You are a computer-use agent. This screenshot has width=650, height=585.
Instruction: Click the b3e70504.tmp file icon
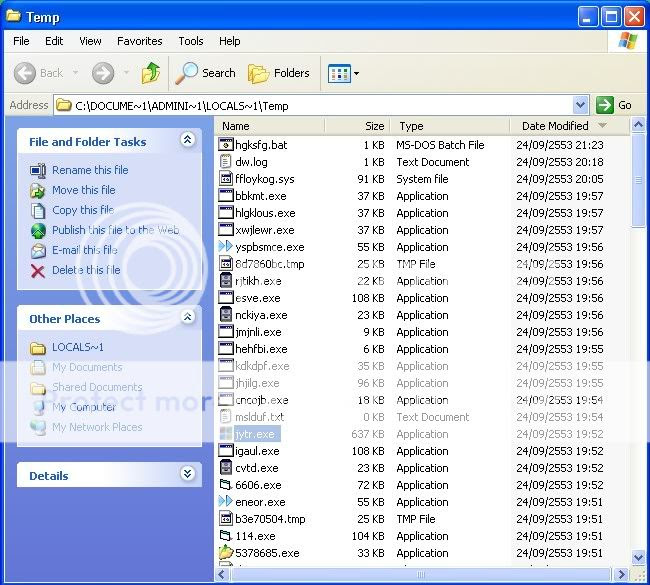click(x=226, y=519)
